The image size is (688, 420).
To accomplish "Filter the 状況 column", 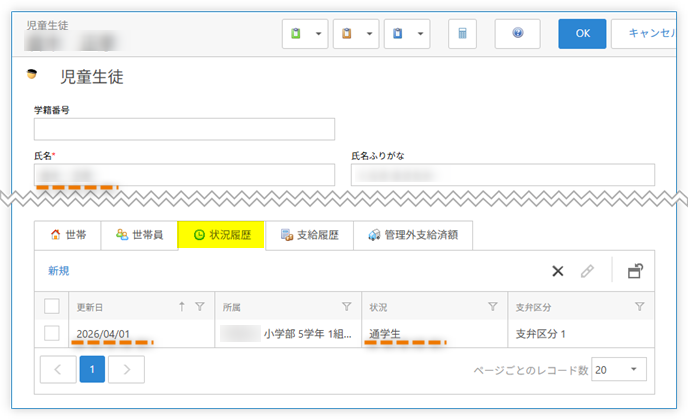I will (493, 306).
